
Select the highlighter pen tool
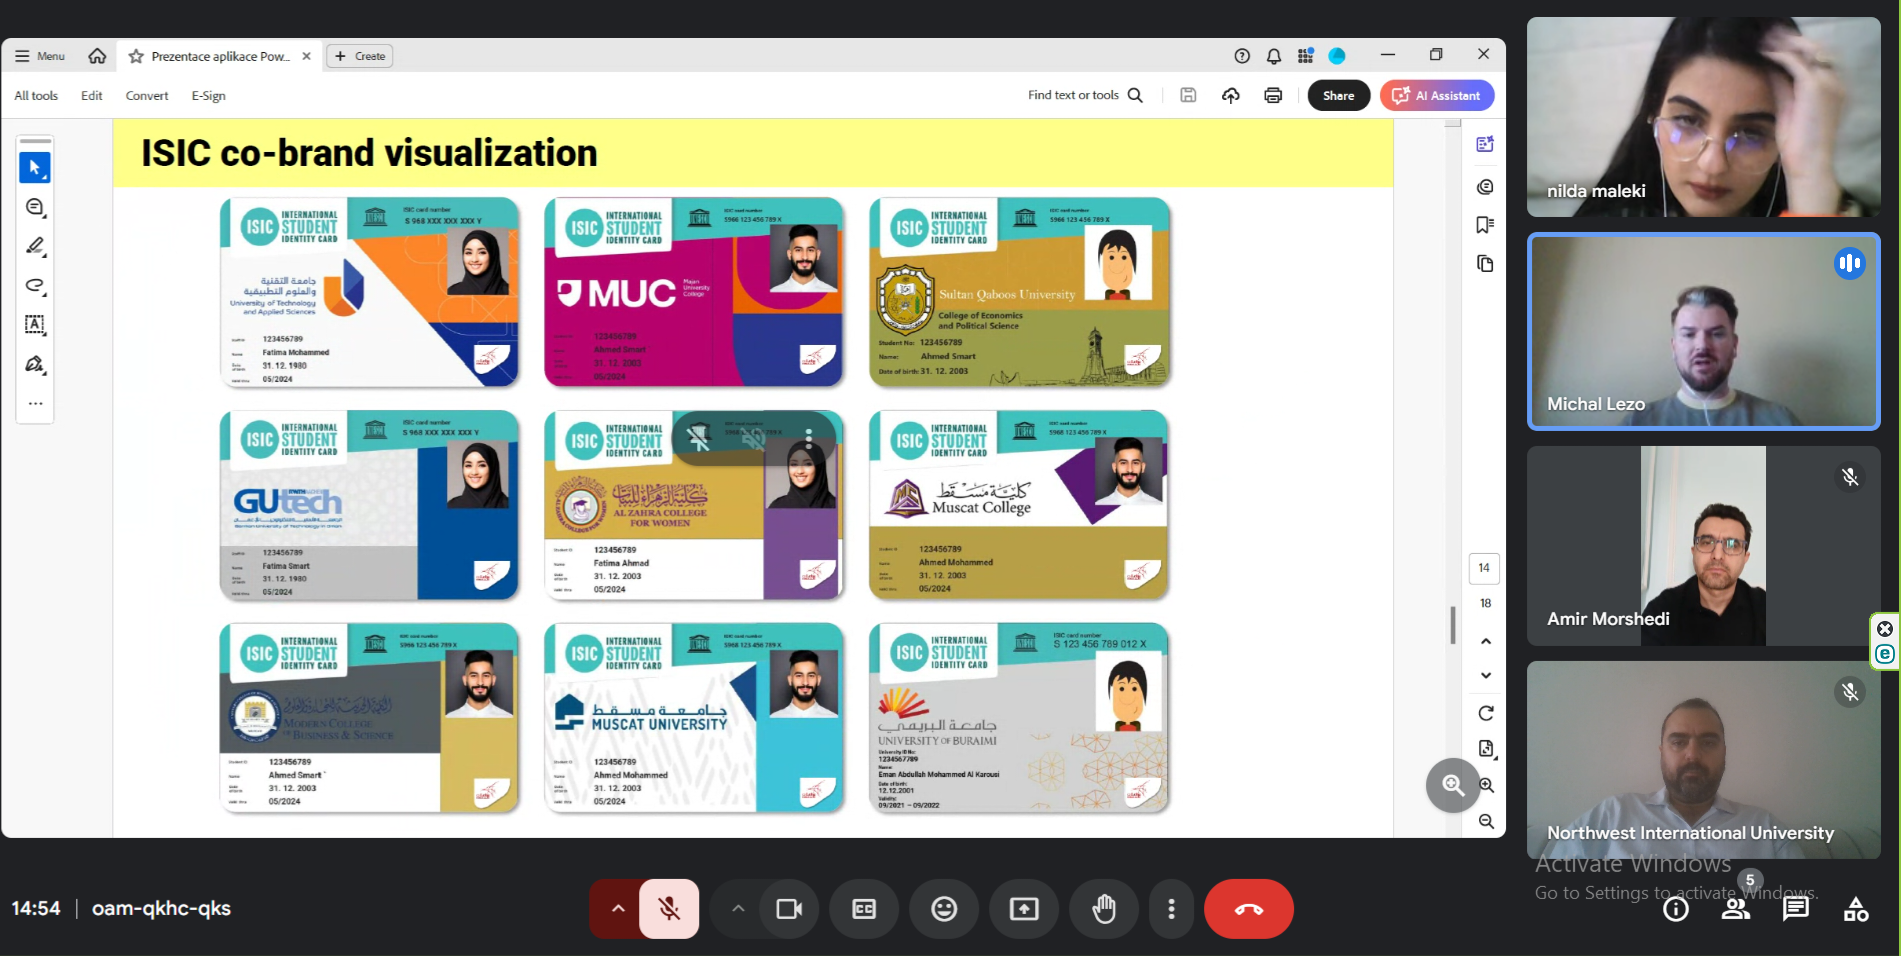click(35, 246)
